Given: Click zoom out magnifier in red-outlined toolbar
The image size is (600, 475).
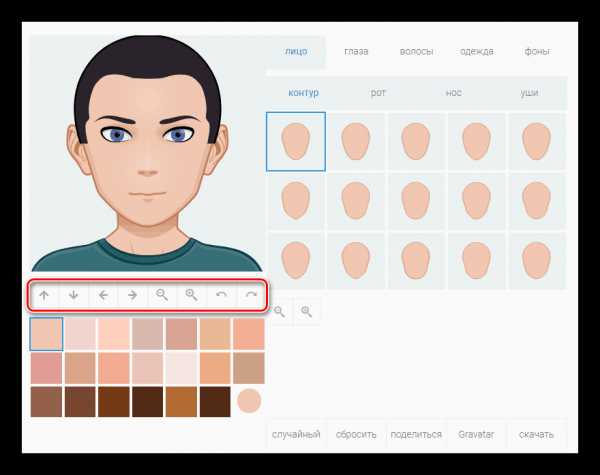Looking at the screenshot, I should [162, 295].
